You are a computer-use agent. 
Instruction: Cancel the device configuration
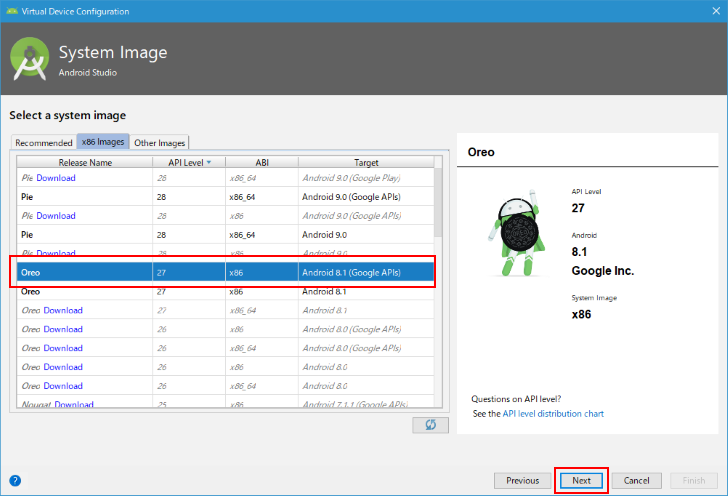click(636, 480)
